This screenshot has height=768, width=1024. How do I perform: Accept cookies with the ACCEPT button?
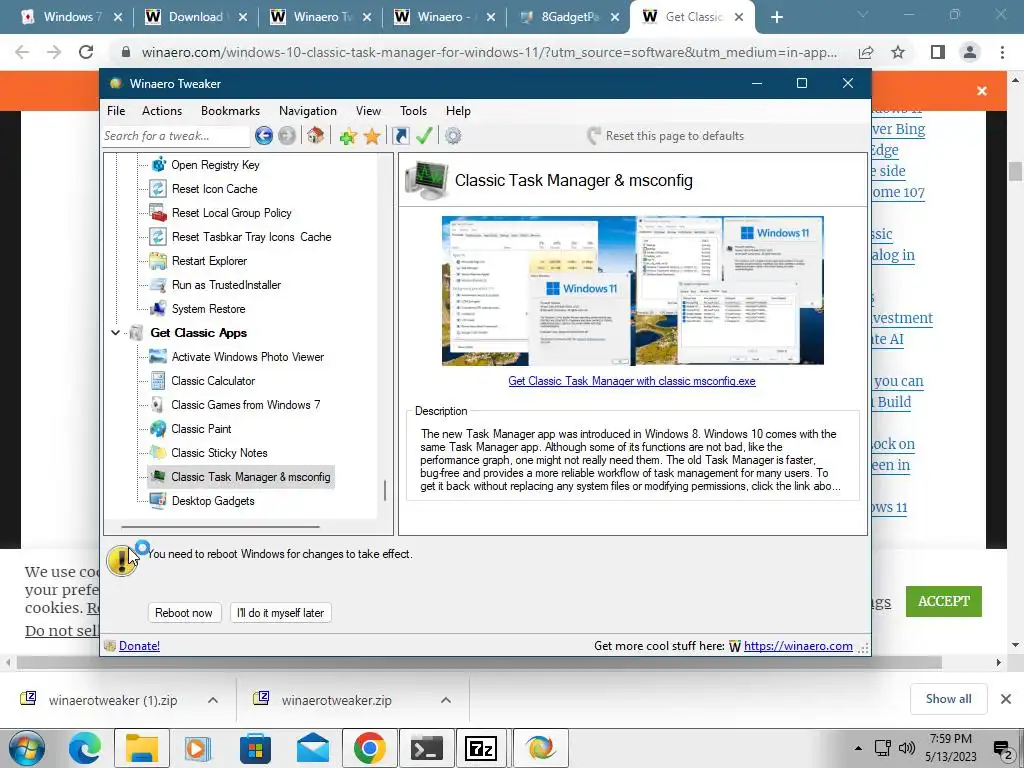944,601
